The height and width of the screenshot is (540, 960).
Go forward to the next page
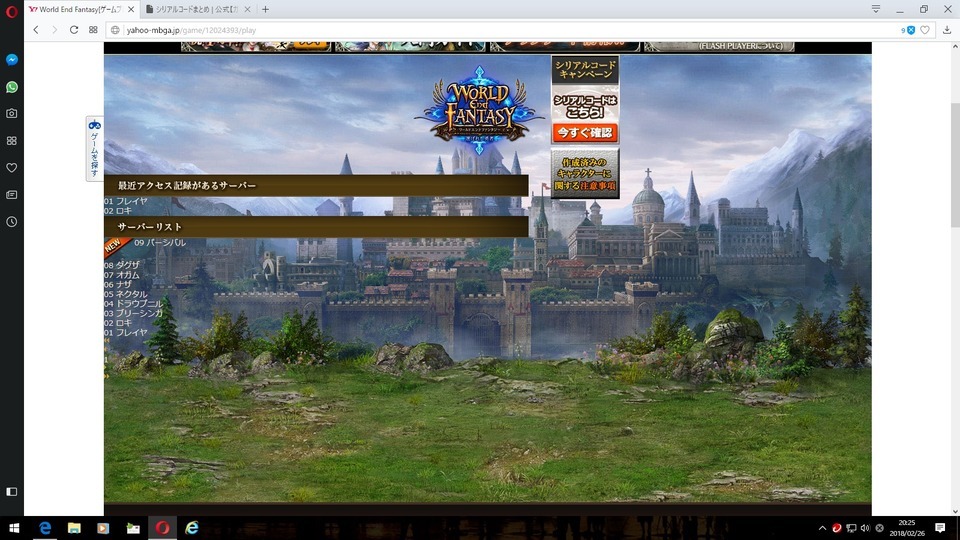click(54, 30)
